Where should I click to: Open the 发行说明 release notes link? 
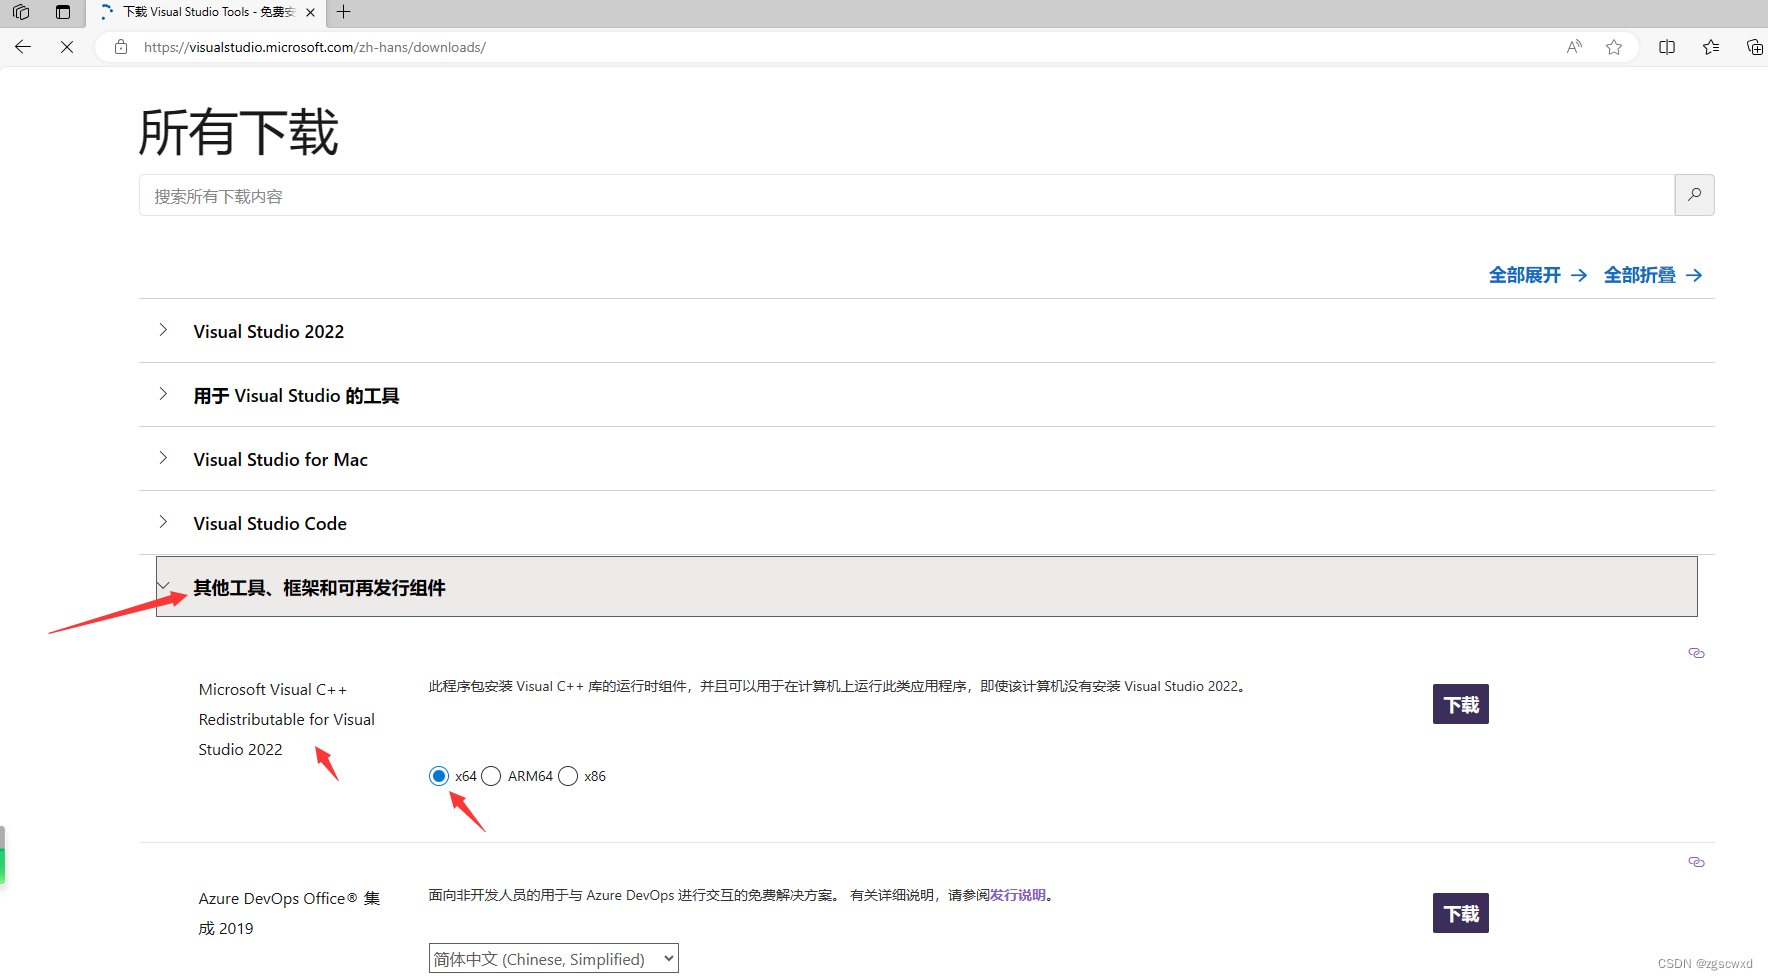(1017, 895)
